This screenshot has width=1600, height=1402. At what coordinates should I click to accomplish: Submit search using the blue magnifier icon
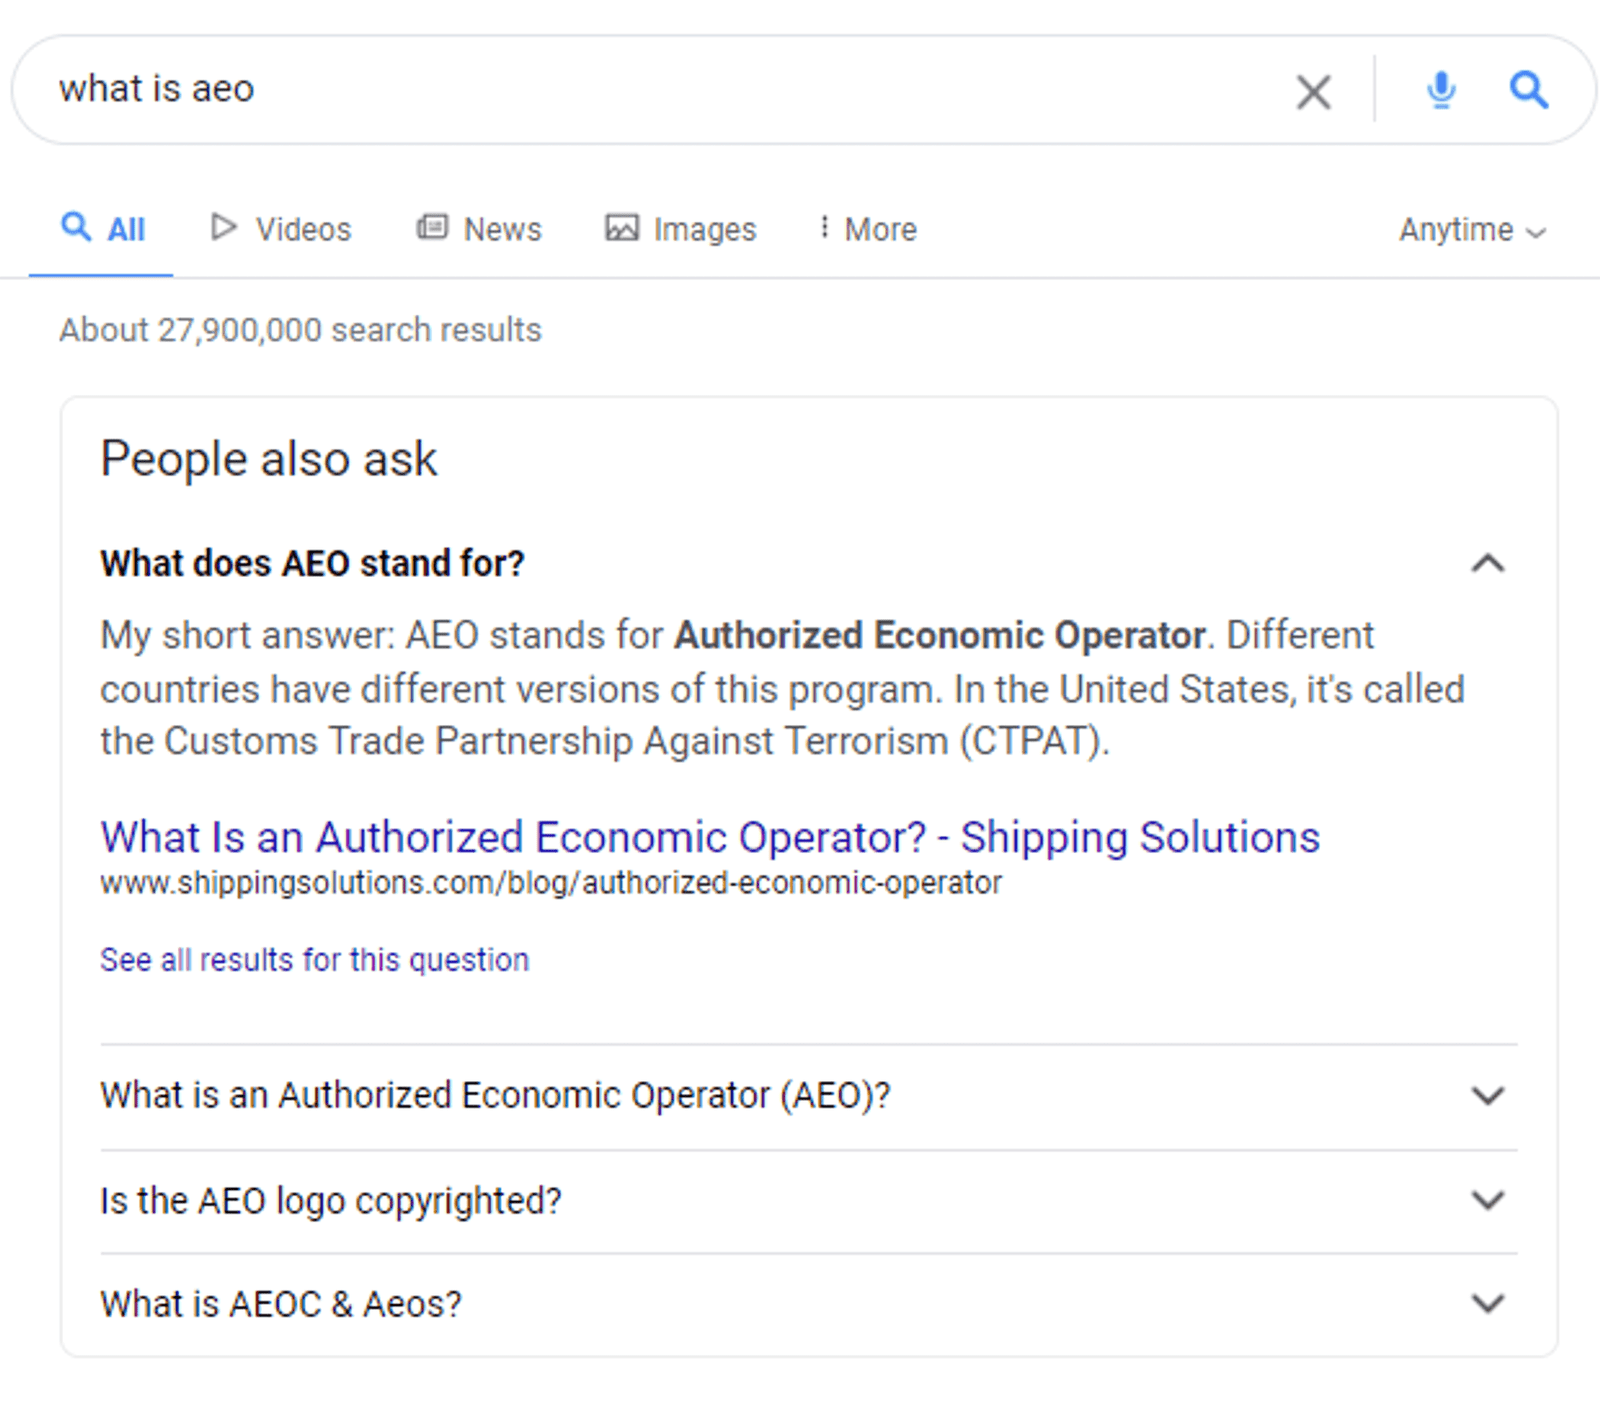1528,90
